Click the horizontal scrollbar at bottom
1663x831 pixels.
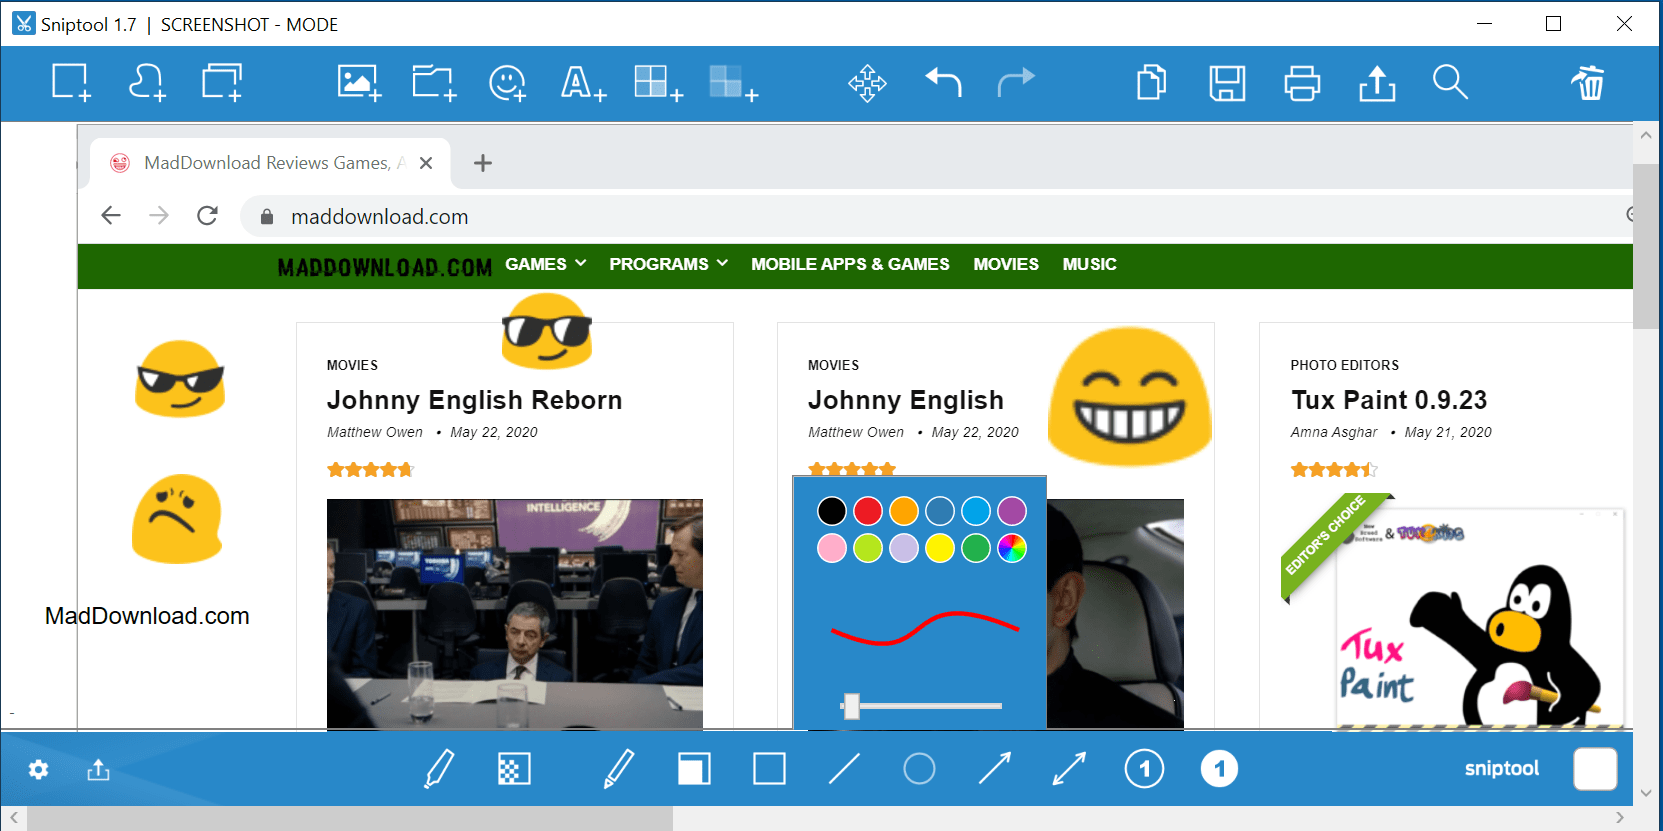(350, 819)
